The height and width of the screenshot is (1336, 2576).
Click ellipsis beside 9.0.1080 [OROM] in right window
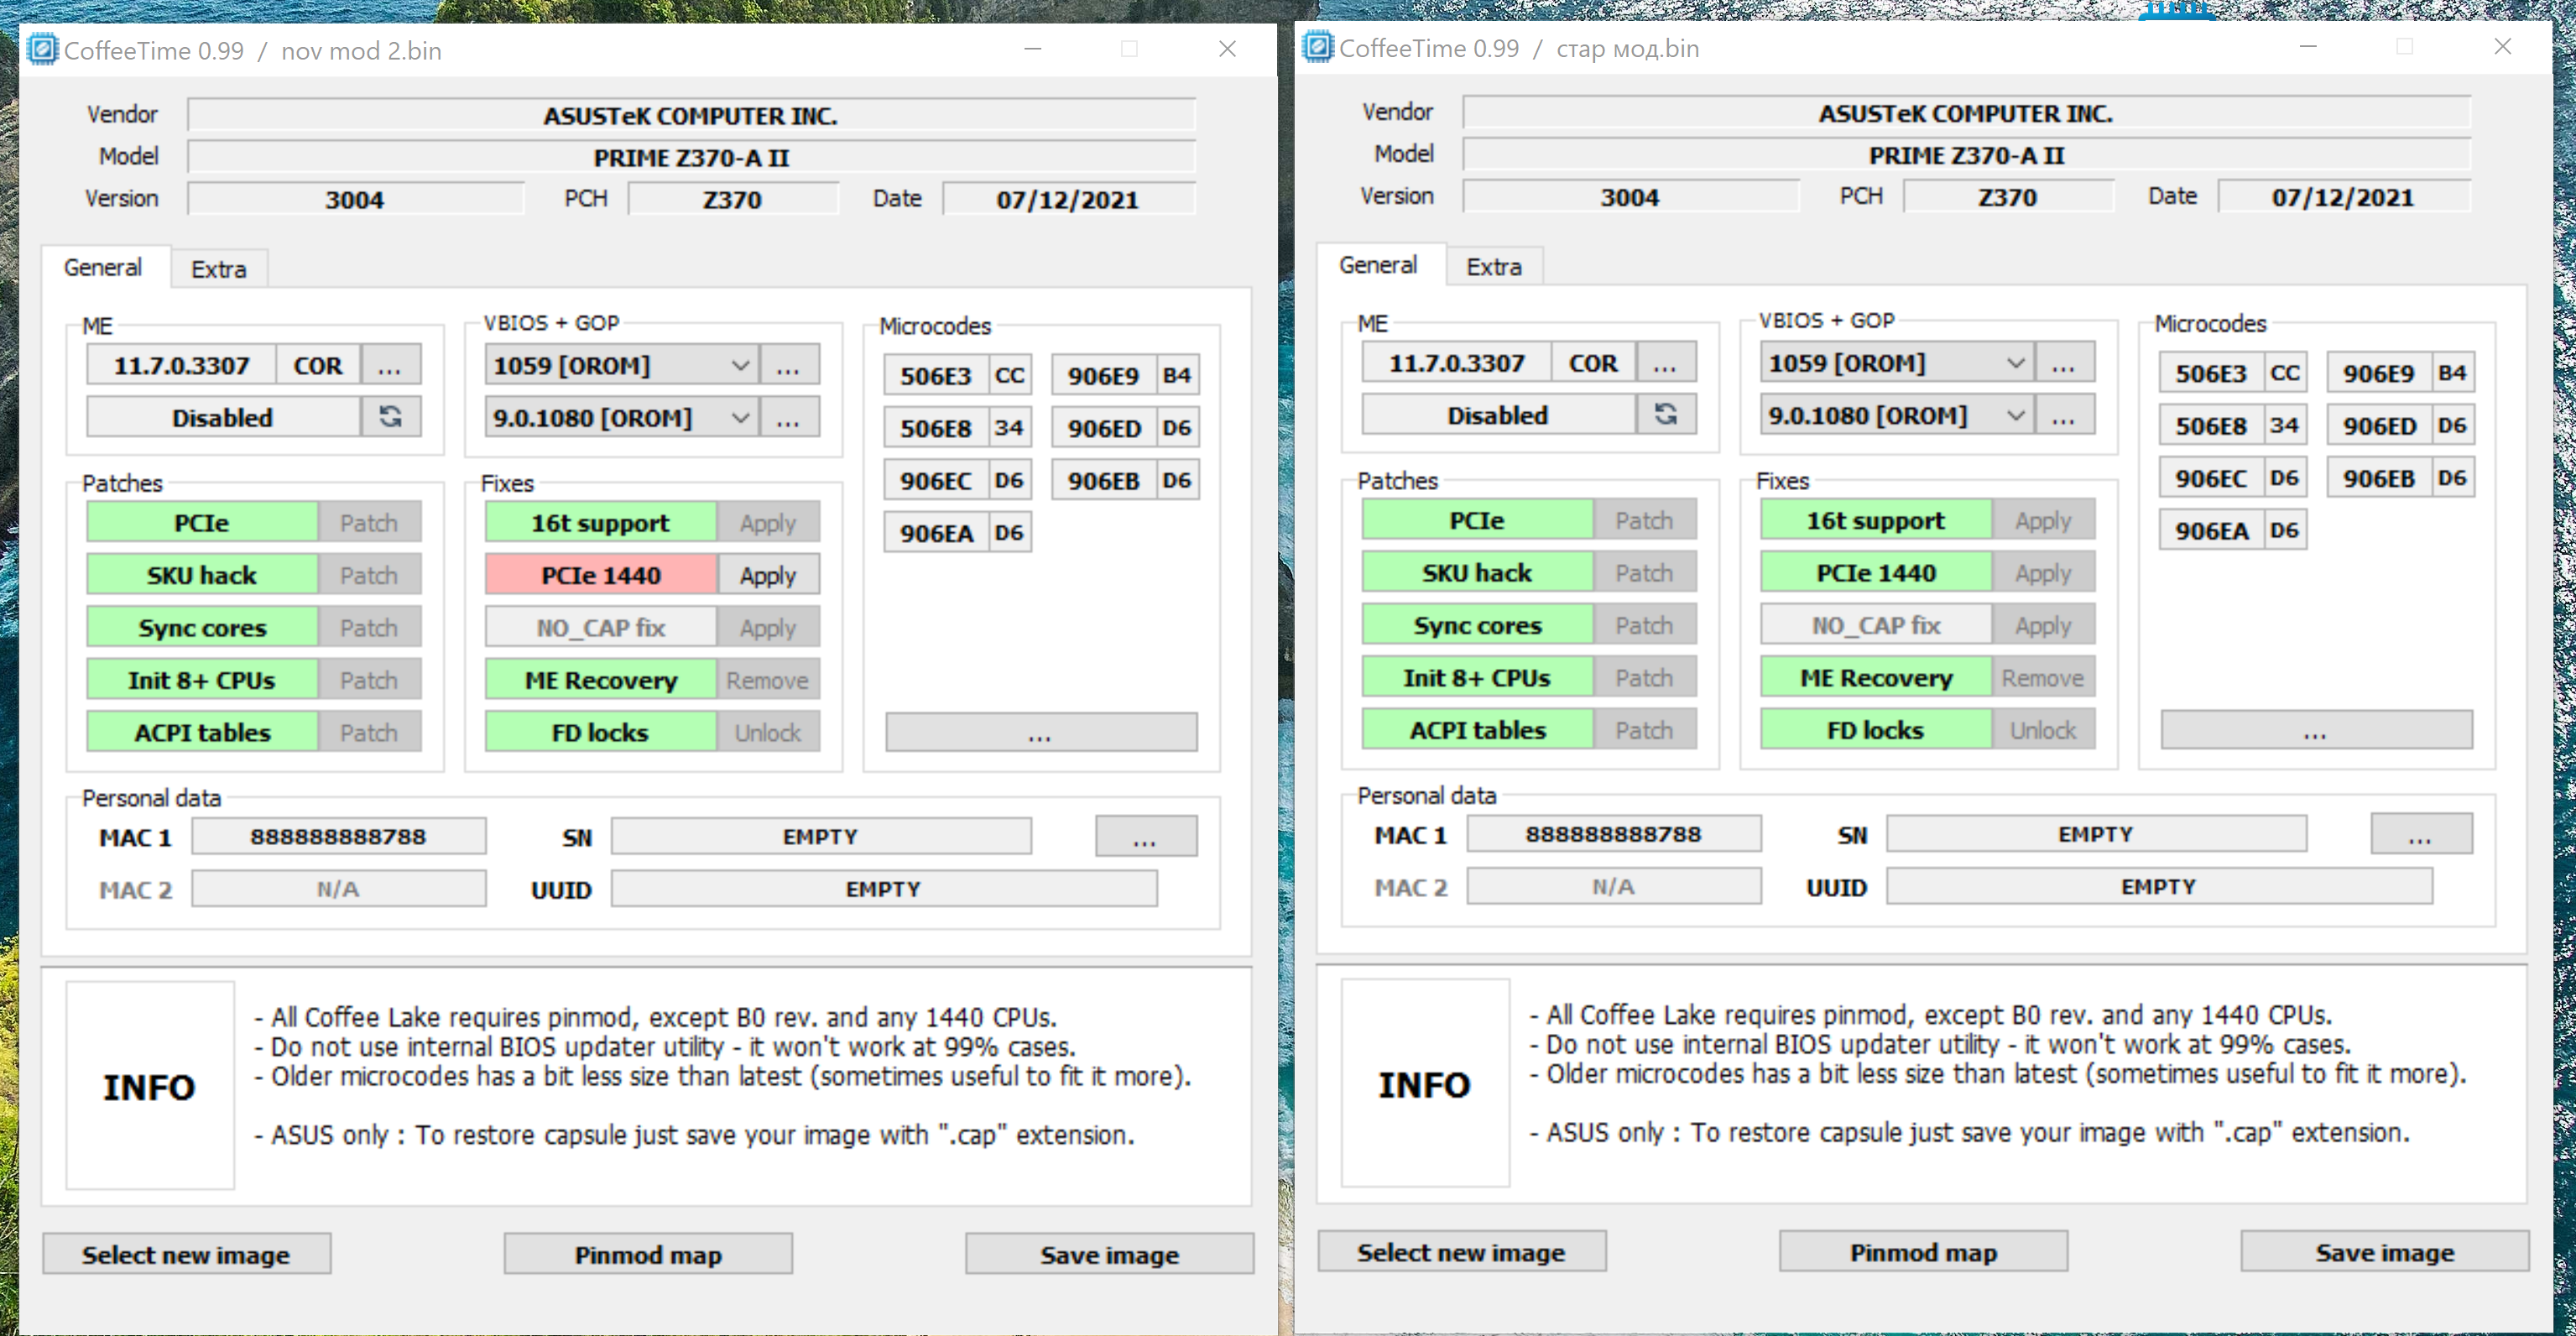click(2063, 415)
